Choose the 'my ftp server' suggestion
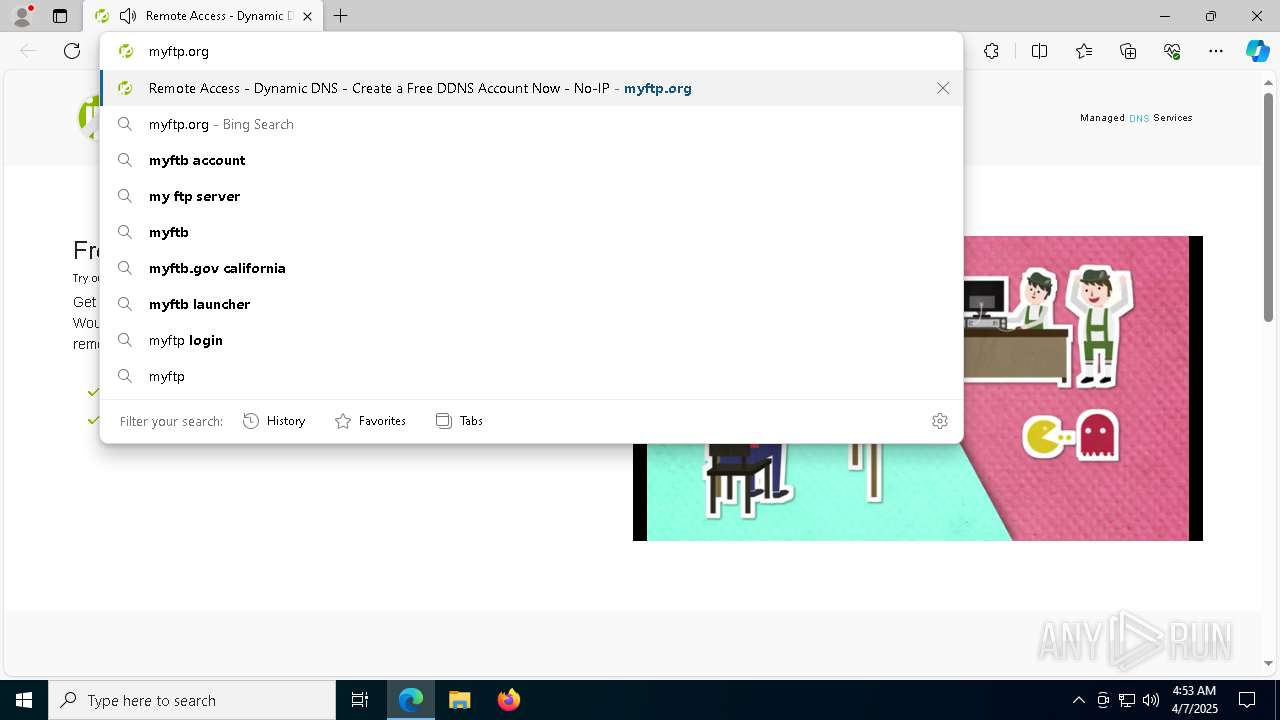The image size is (1280, 720). [x=531, y=196]
